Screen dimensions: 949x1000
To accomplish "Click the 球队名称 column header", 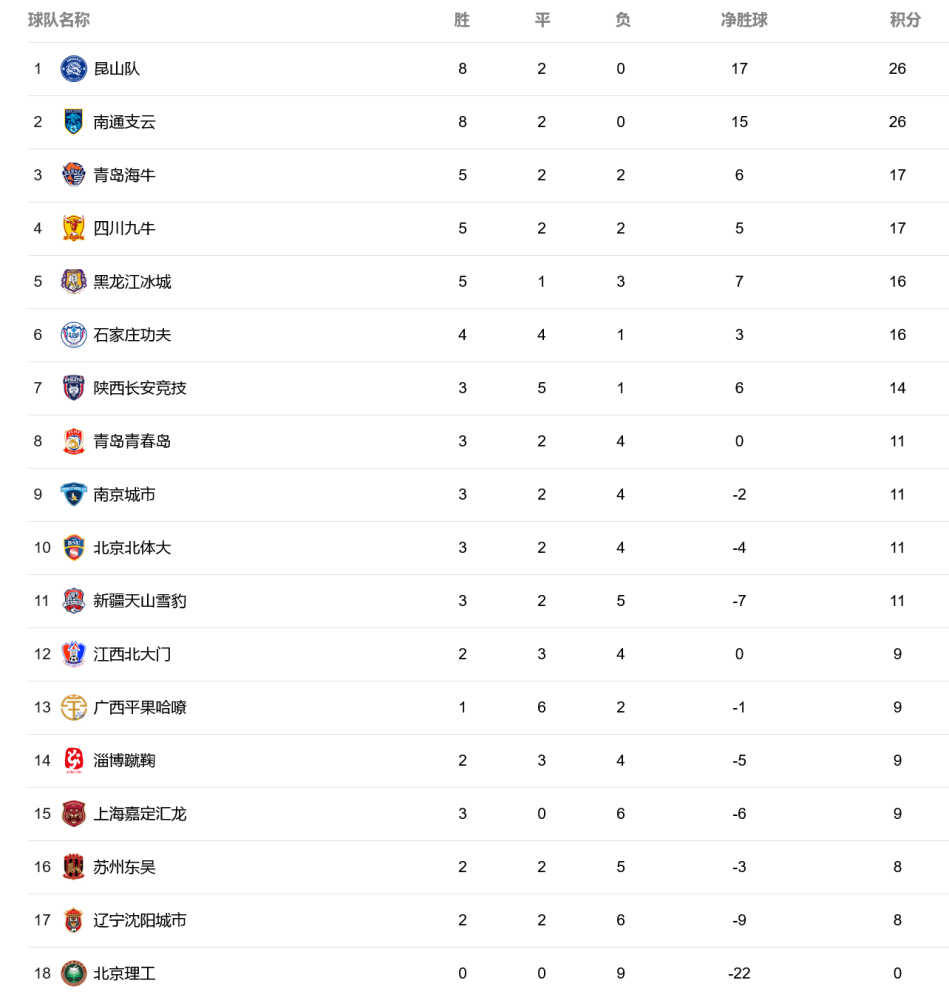I will (59, 20).
